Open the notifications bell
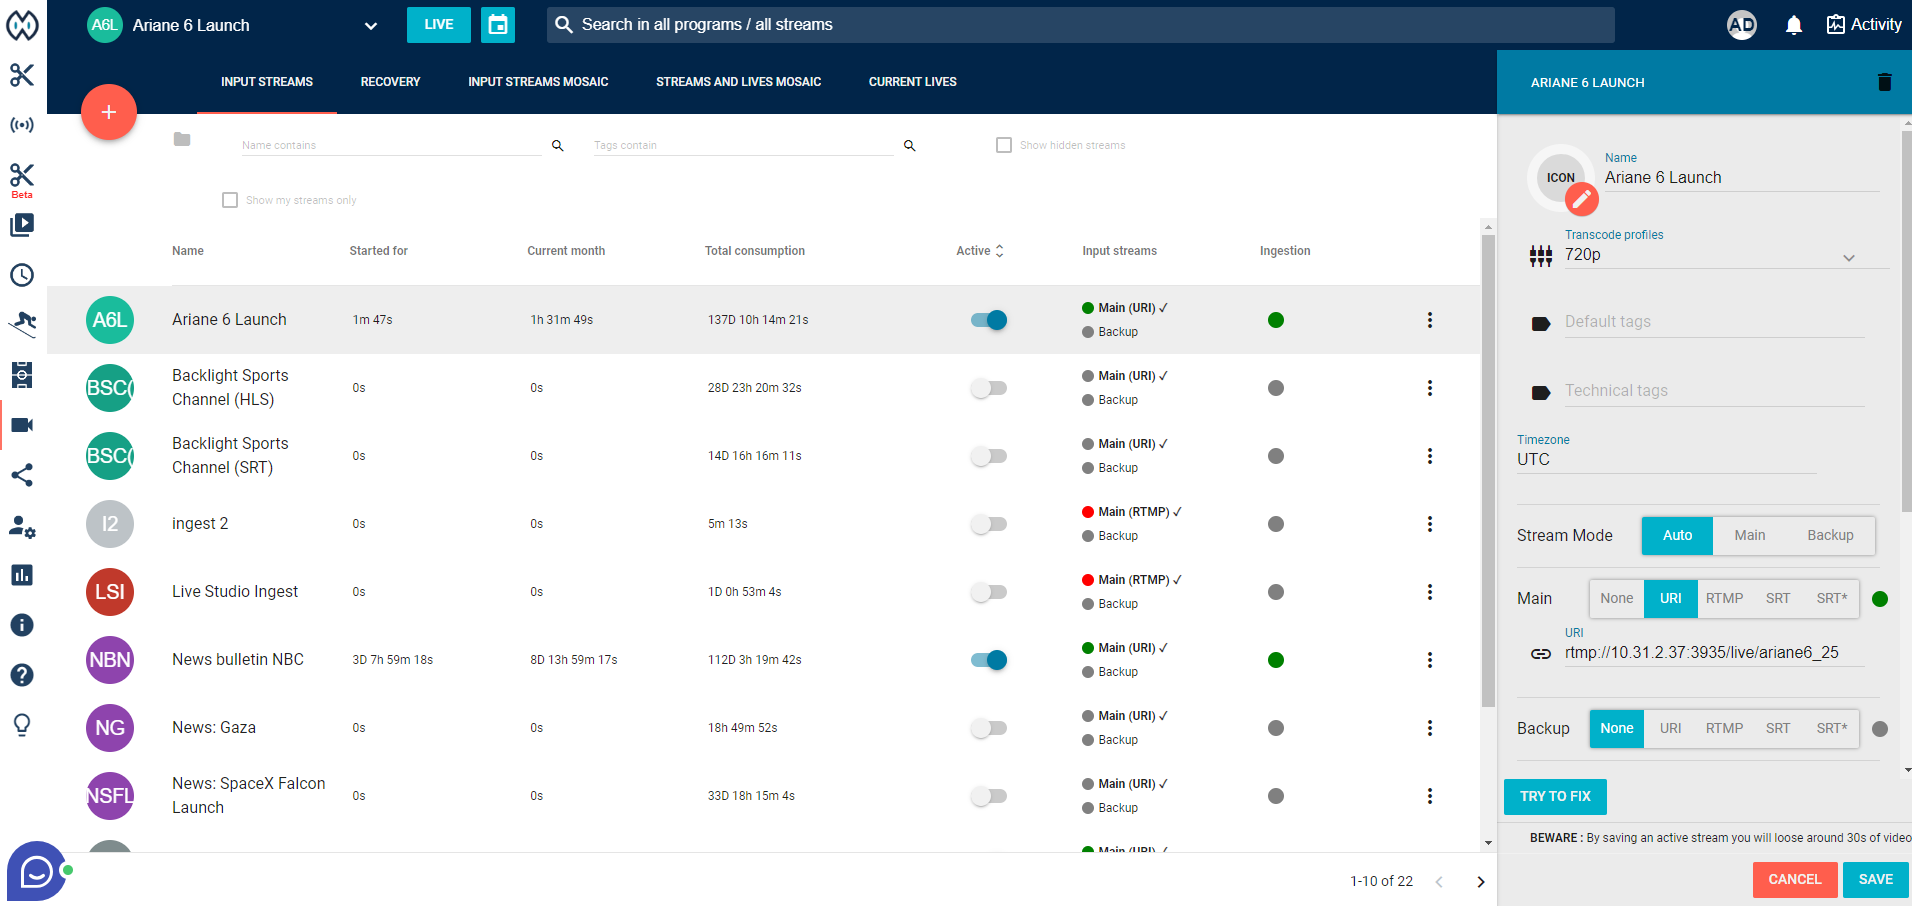Screen dimensions: 1912x906 [x=1793, y=25]
